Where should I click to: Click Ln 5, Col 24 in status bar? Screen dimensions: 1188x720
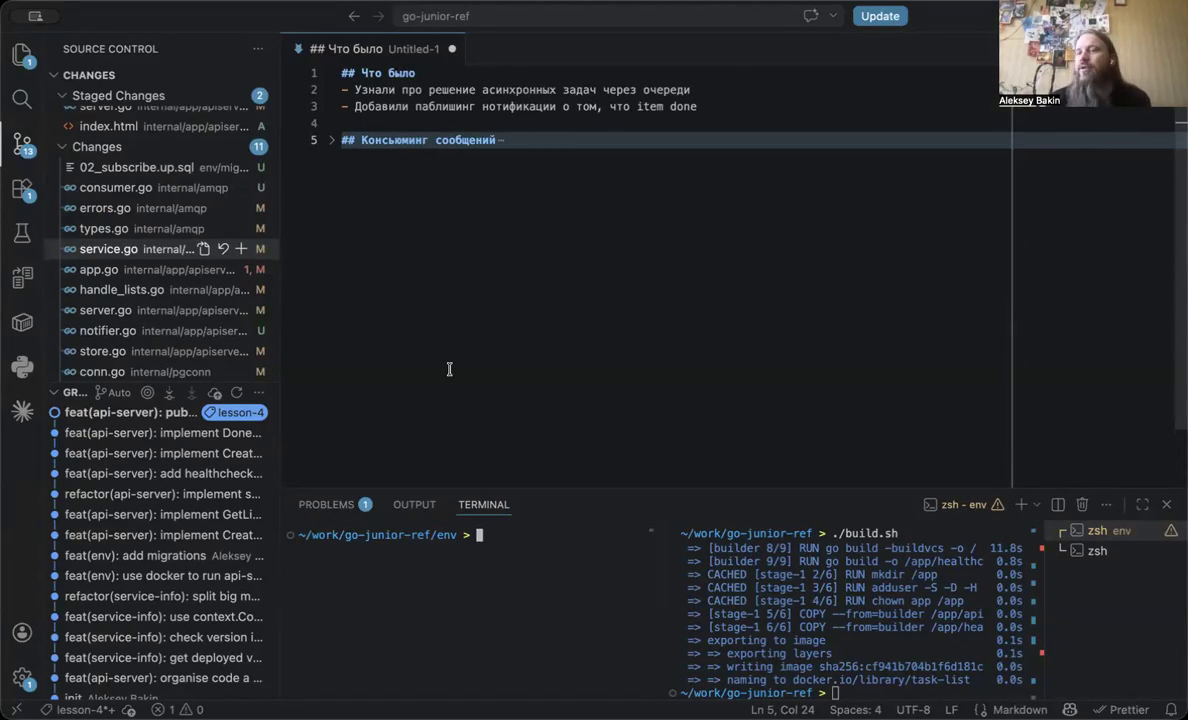pyautogui.click(x=783, y=710)
